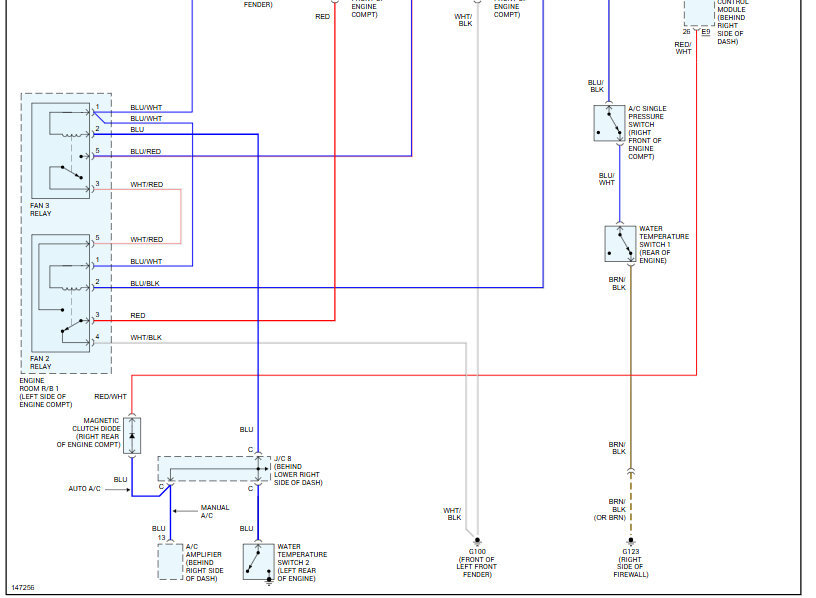
Task: Click 'RED/WHT' label above the clutch diode
Action: [110, 397]
